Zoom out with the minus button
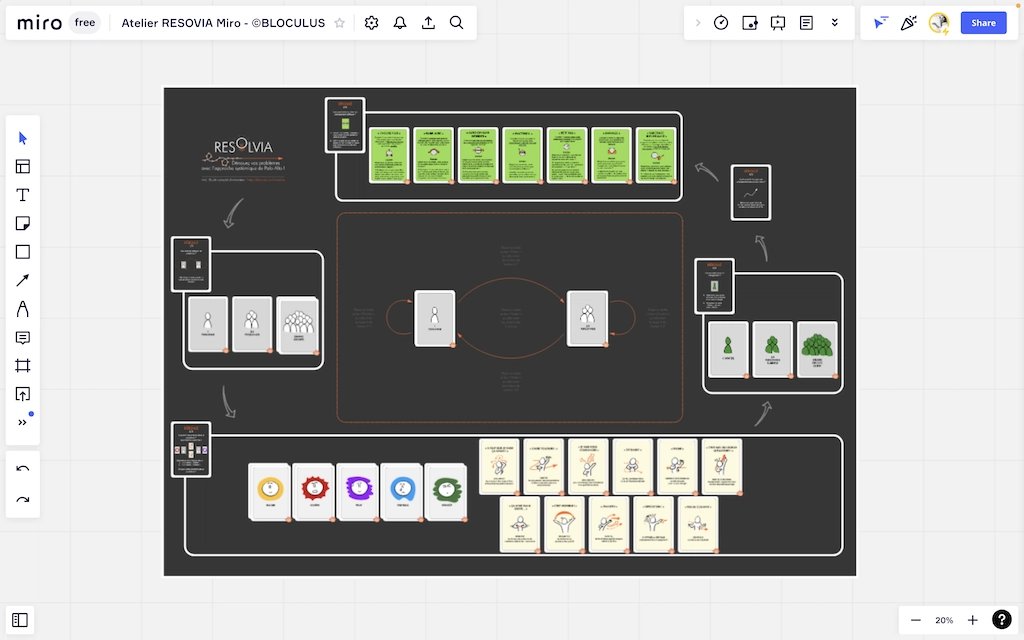The width and height of the screenshot is (1024, 640). coord(916,620)
